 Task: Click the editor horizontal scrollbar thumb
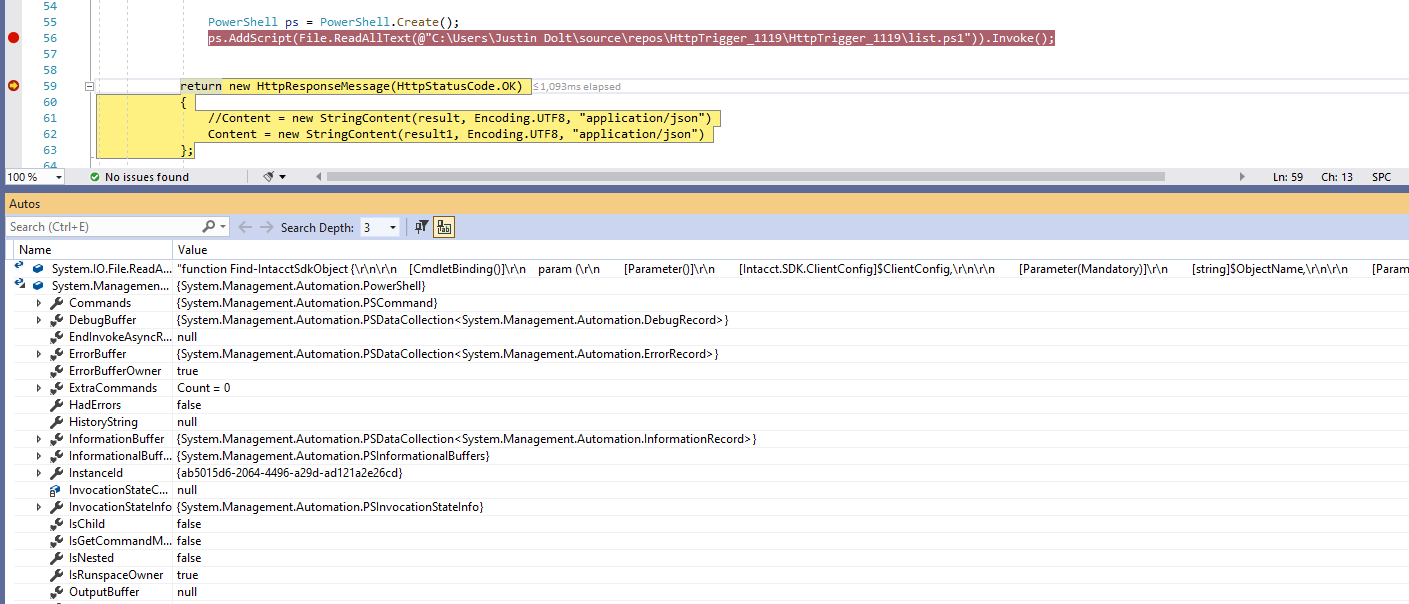pos(746,177)
